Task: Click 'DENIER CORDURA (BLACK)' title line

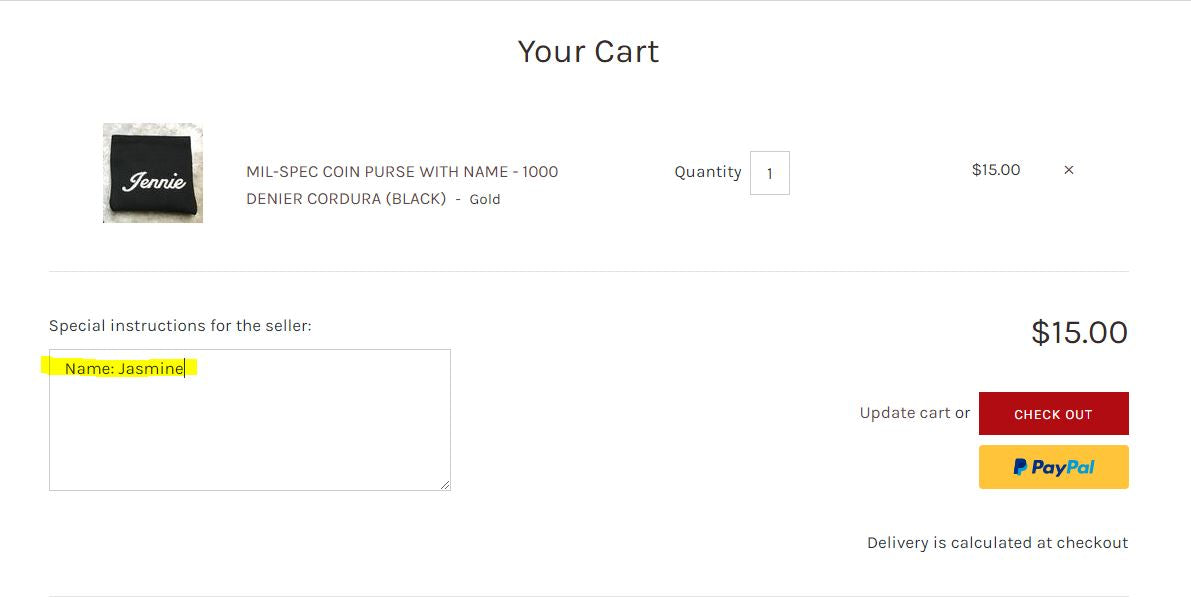Action: 346,199
